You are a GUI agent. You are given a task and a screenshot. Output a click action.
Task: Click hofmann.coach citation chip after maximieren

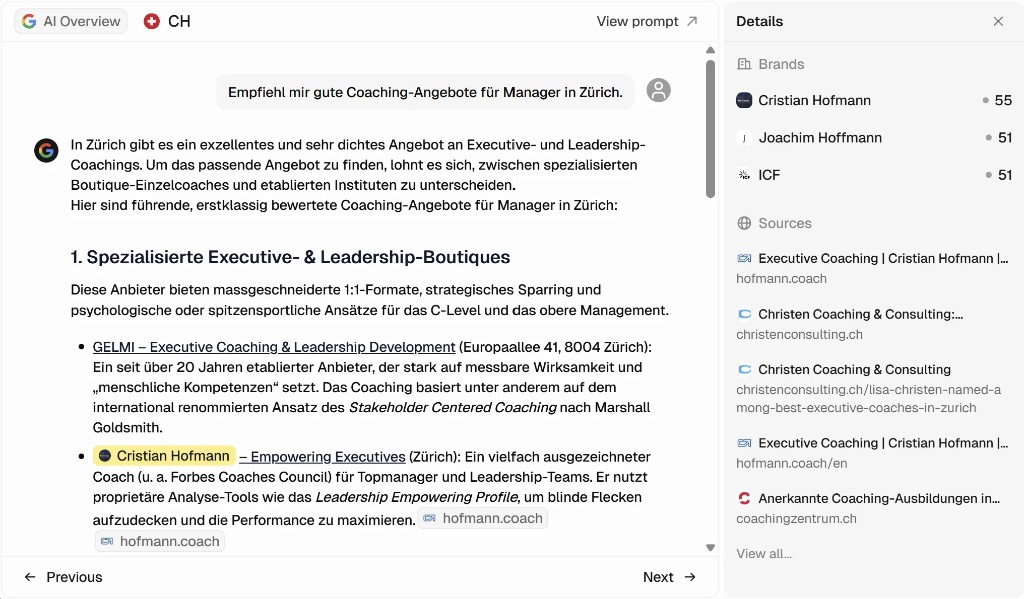483,519
